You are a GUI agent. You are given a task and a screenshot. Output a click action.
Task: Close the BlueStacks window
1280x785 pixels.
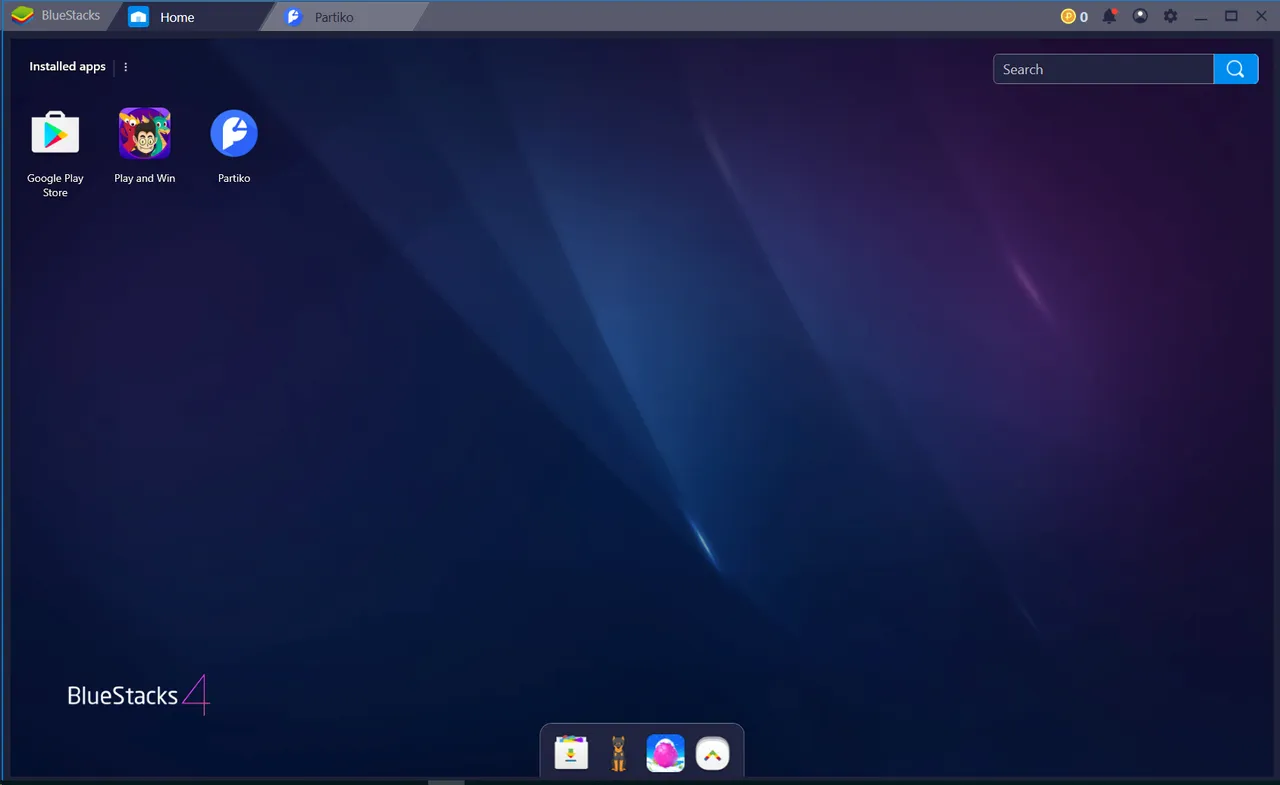point(1261,17)
